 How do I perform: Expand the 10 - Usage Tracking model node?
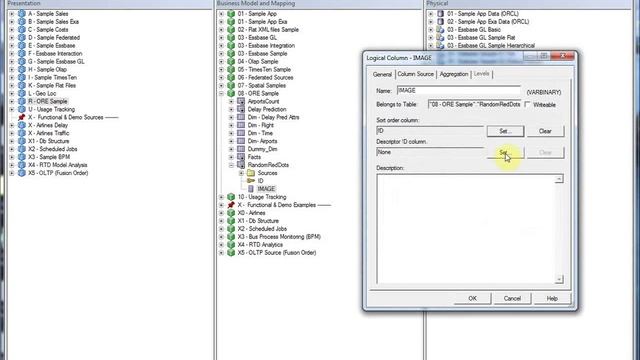pos(221,197)
